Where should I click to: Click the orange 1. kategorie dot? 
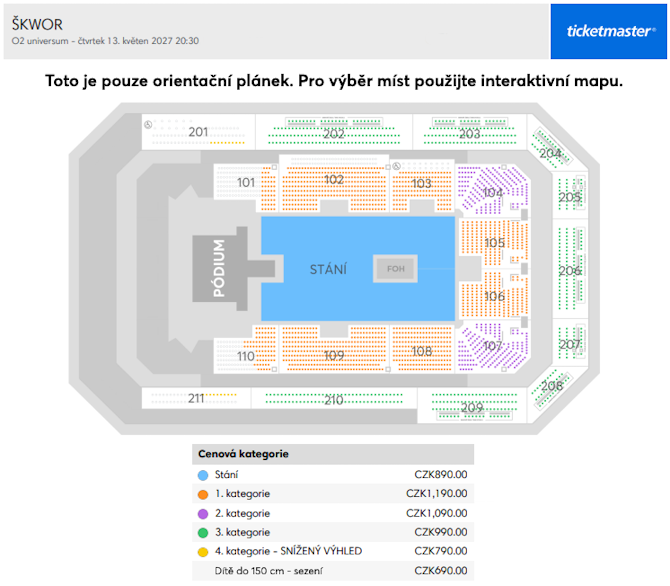(203, 494)
